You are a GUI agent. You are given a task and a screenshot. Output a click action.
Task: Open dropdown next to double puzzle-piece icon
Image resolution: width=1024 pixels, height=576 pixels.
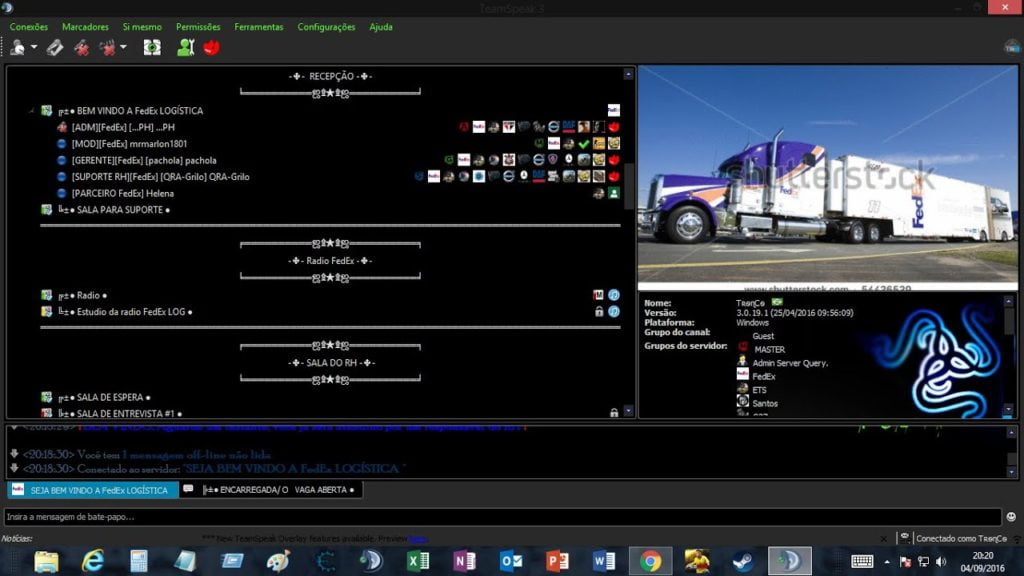(123, 48)
